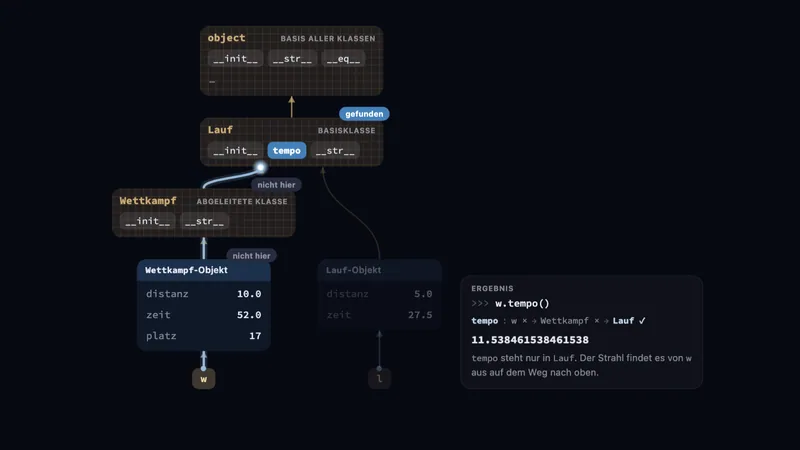Click the __str__ chip in Wettkampf class
The image size is (800, 450).
(x=205, y=221)
